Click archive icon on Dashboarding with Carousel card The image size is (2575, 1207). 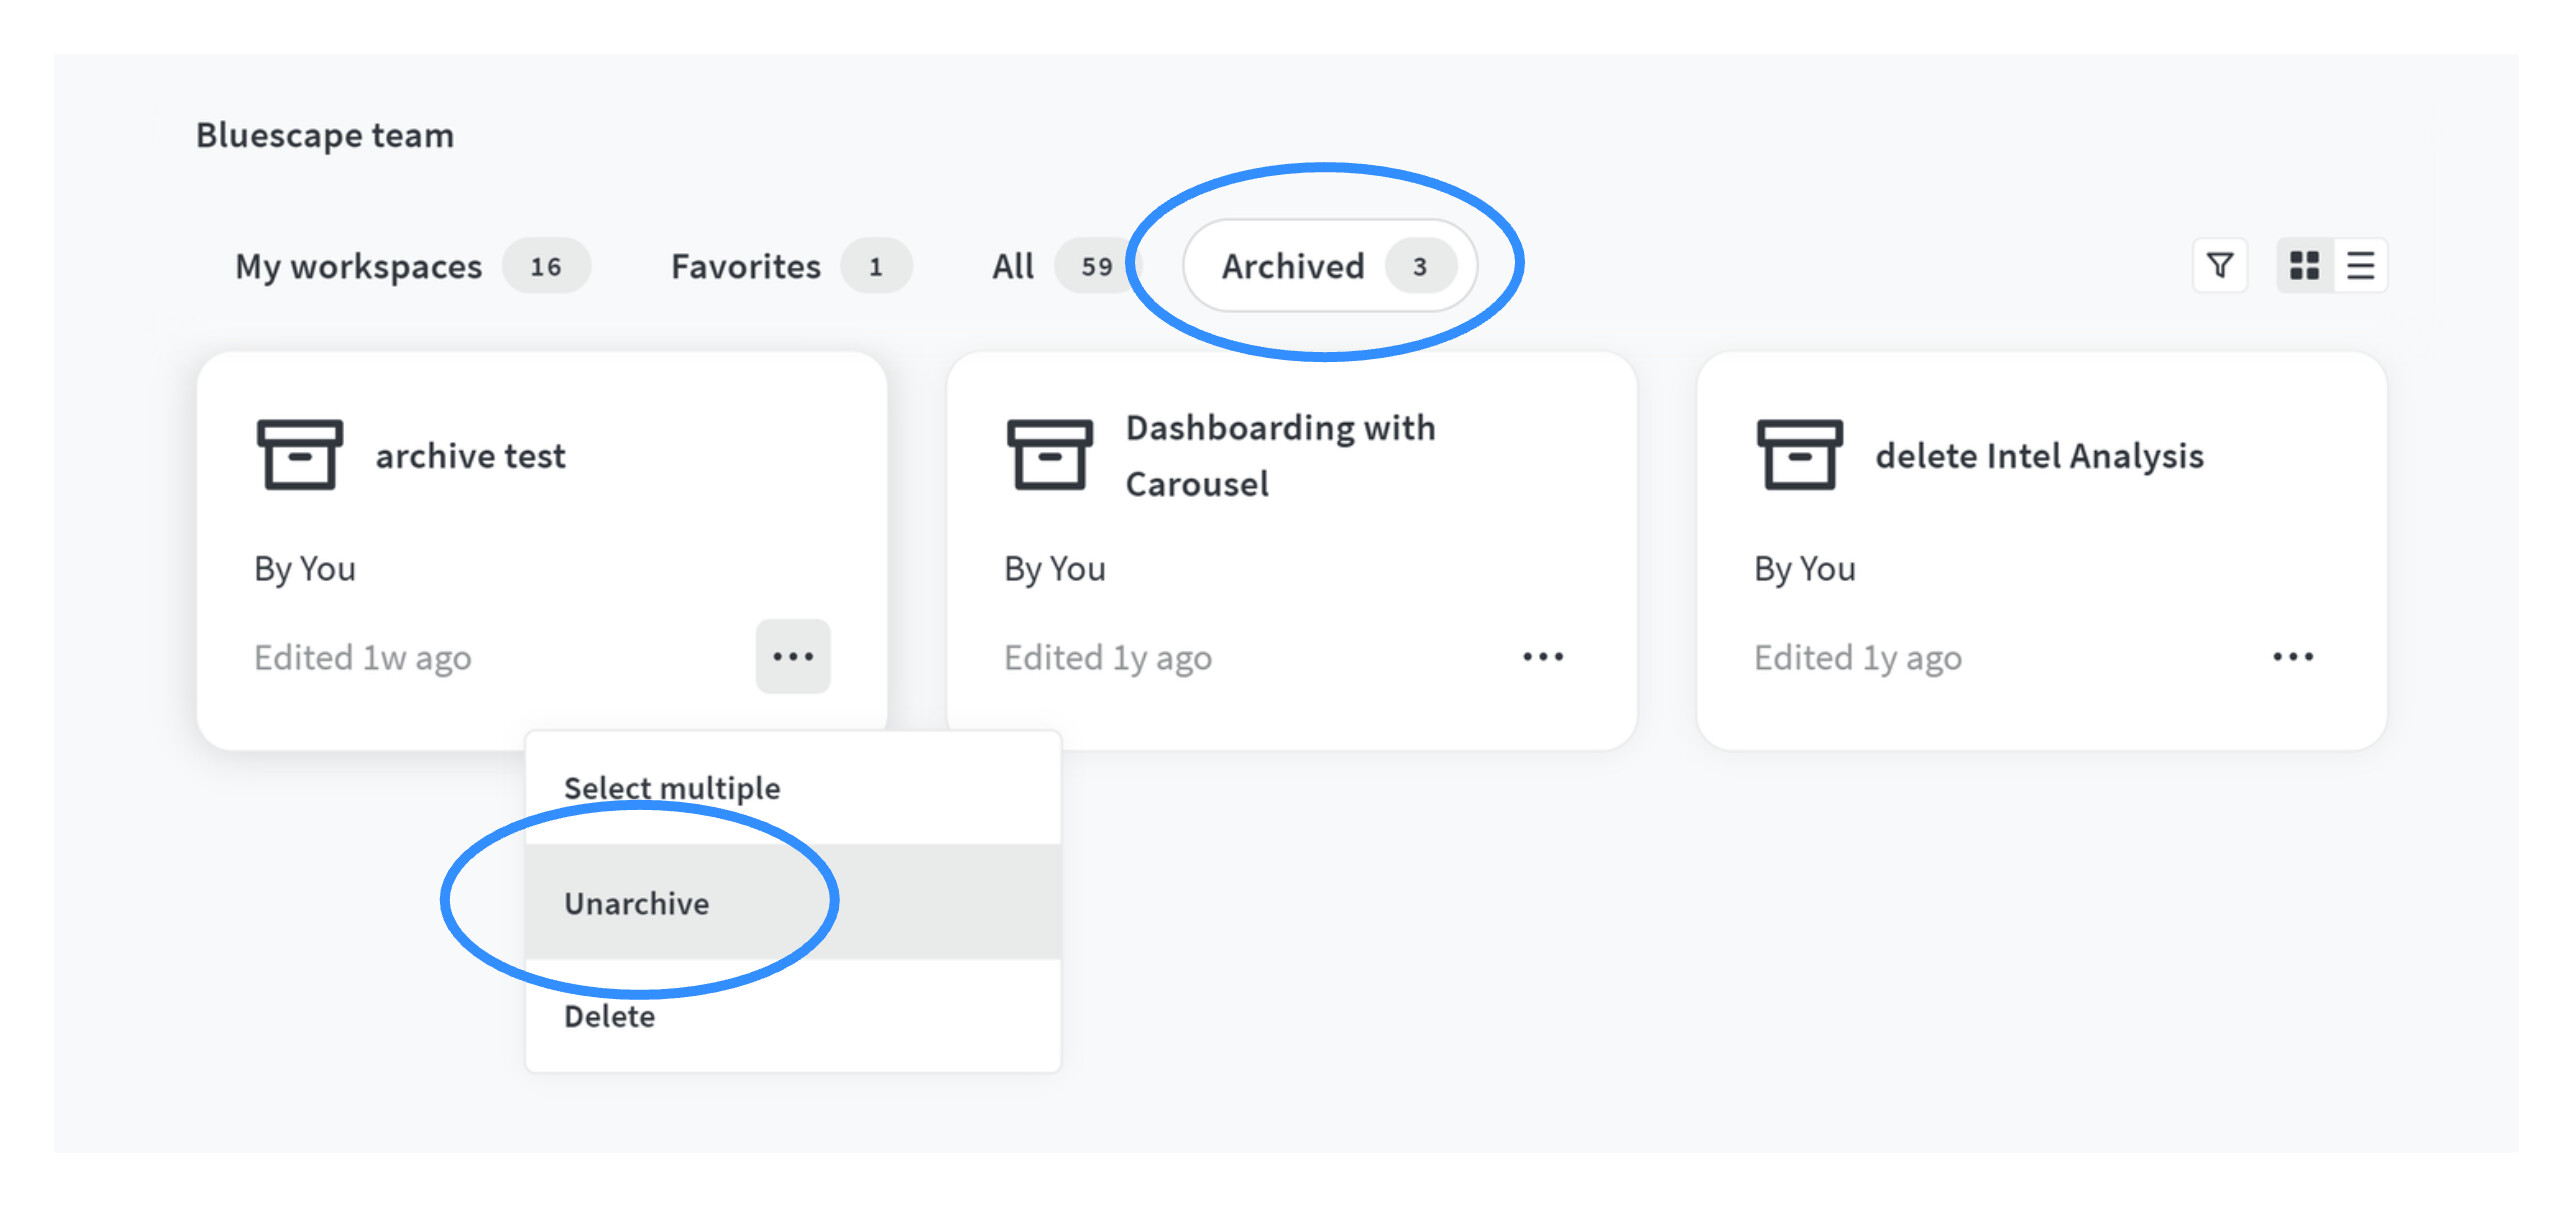pyautogui.click(x=1049, y=455)
